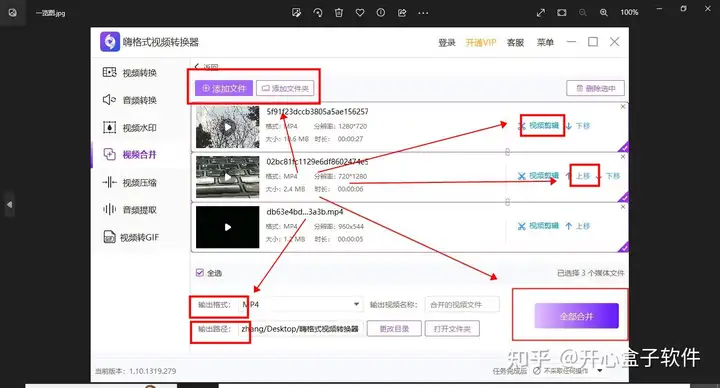Click 上移 for the db63e4bd video
720x388 pixels.
click(578, 225)
